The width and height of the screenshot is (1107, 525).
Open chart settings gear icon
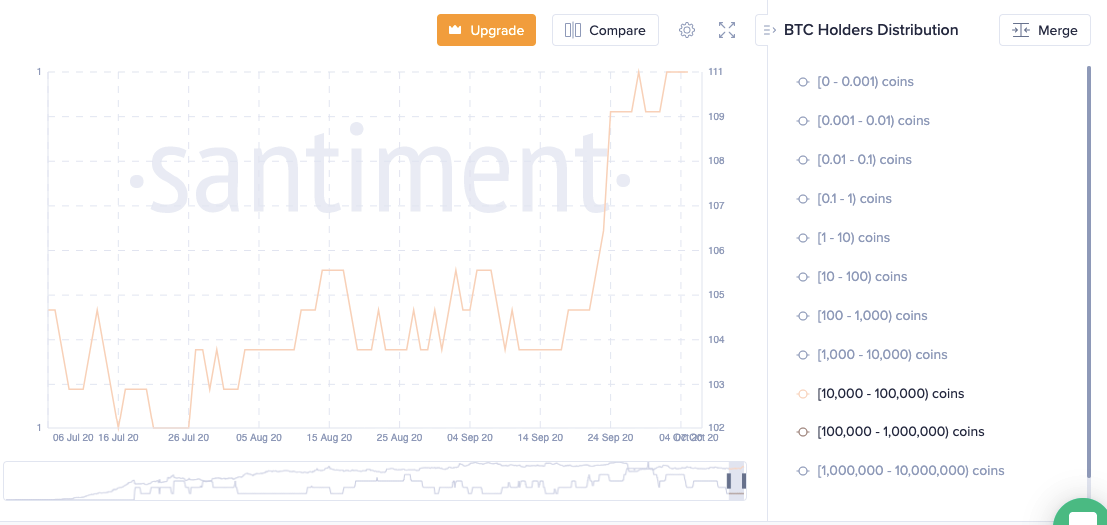click(687, 30)
